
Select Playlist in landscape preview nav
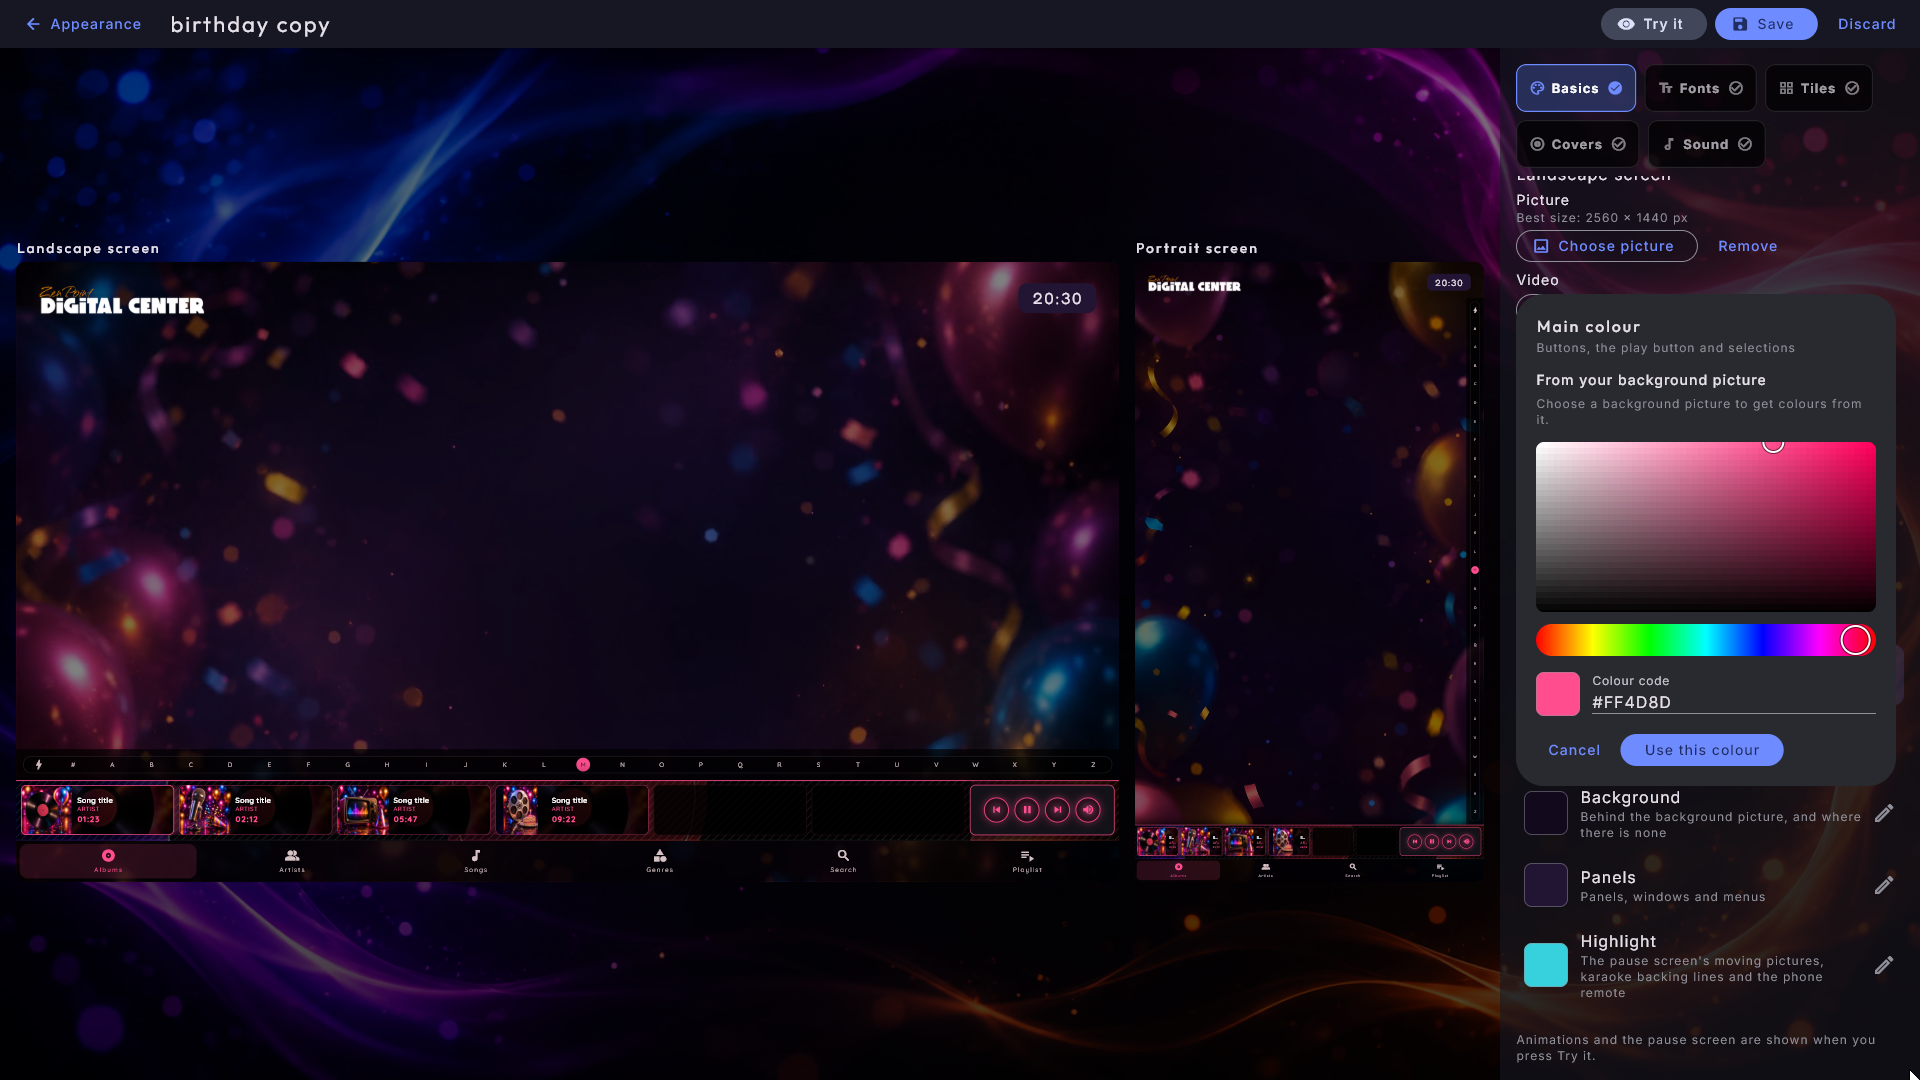click(x=1027, y=861)
